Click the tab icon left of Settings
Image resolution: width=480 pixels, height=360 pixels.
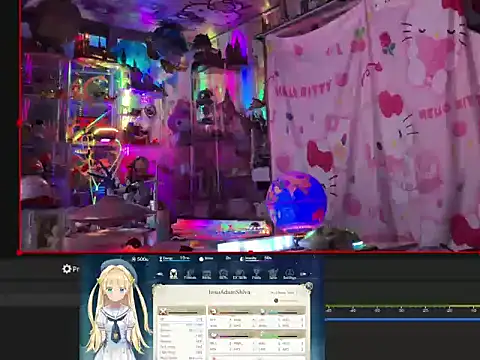[x=273, y=274]
